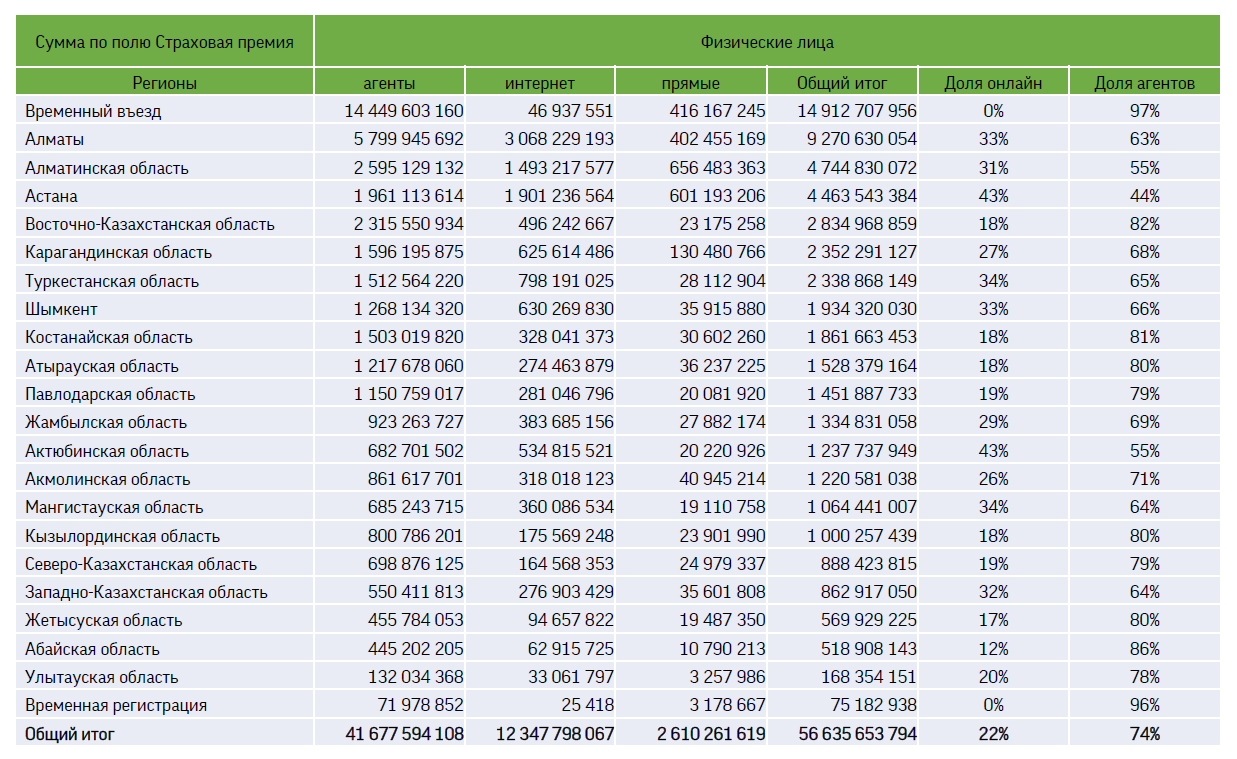Image resolution: width=1237 pixels, height=759 pixels.
Task: Click the "Доля агентов" column header
Action: (x=1145, y=83)
